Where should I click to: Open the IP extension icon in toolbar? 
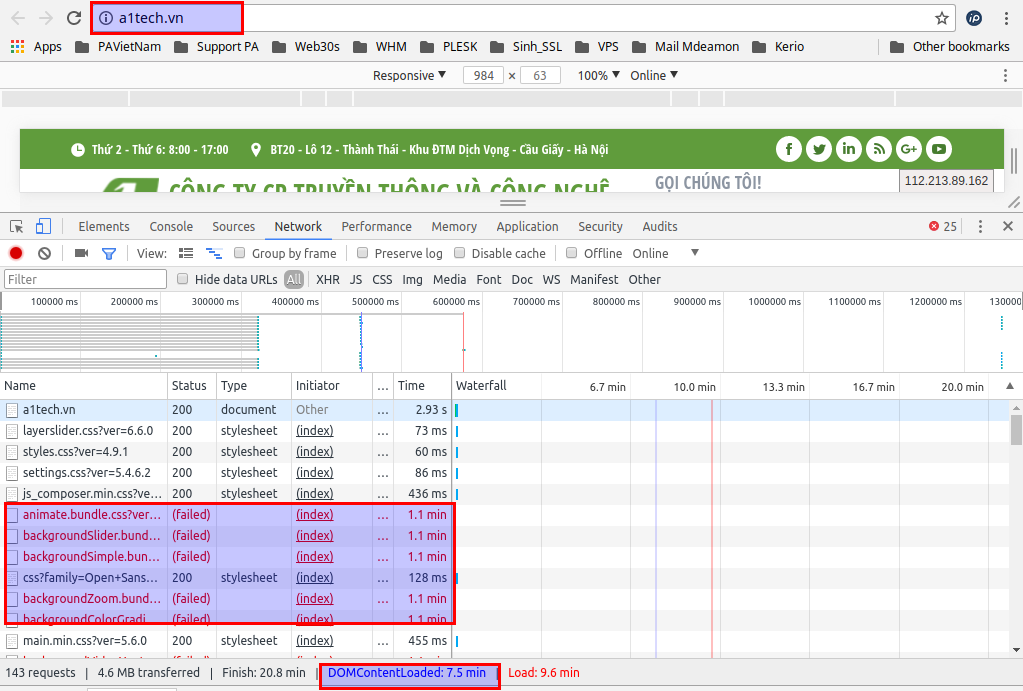pyautogui.click(x=974, y=18)
